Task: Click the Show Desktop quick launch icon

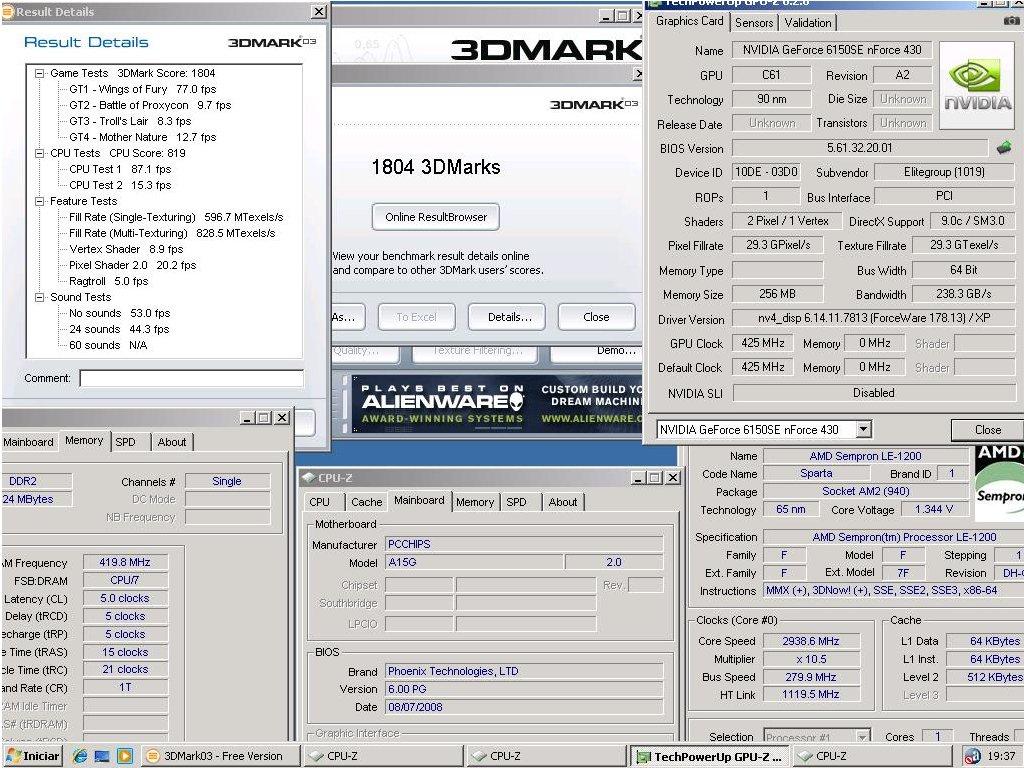Action: (102, 756)
